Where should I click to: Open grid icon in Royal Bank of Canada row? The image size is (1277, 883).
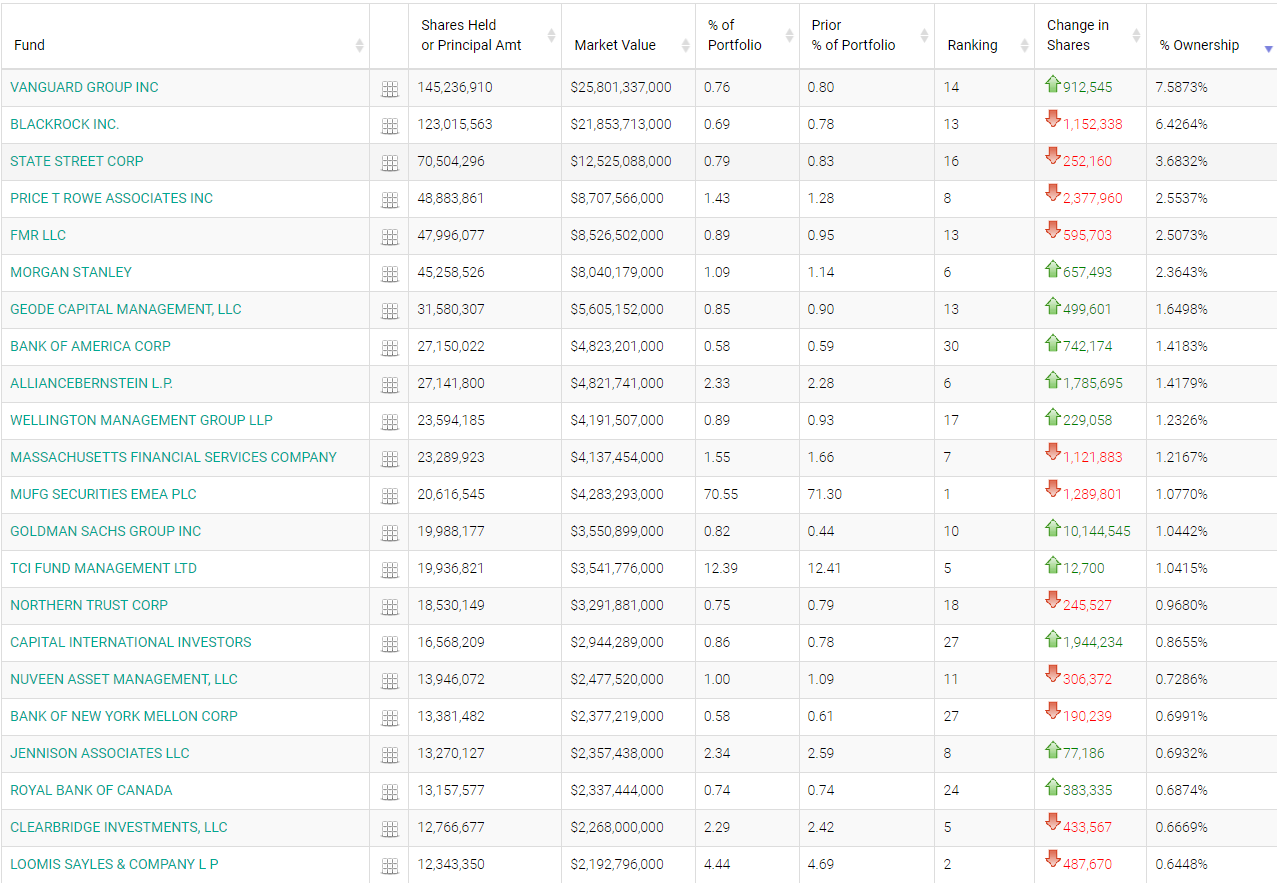point(390,792)
